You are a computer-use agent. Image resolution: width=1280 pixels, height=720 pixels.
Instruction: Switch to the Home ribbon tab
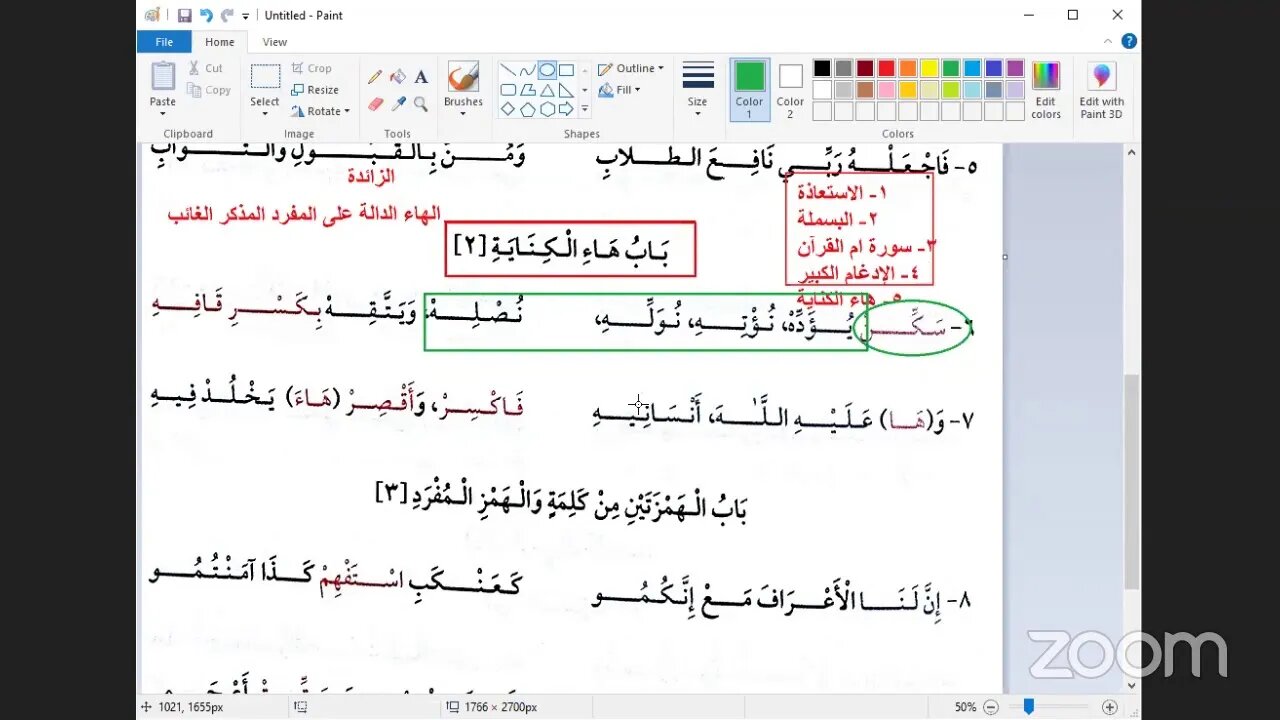tap(220, 42)
